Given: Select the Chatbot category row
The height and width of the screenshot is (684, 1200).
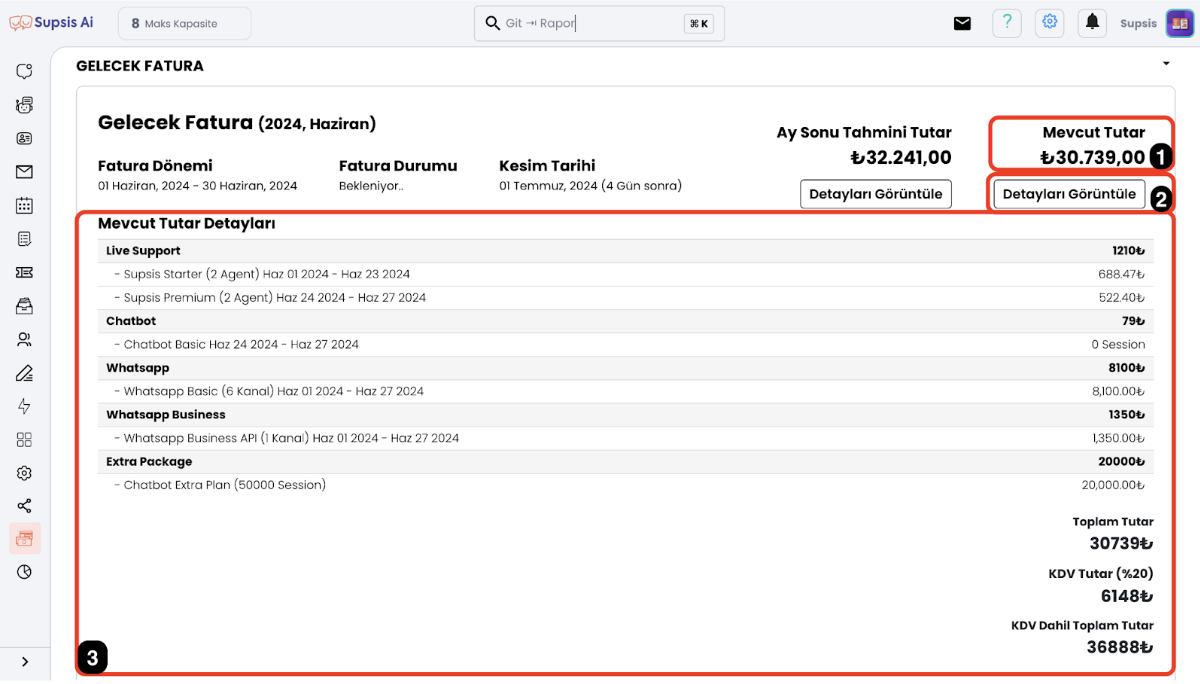Looking at the screenshot, I should click(626, 321).
